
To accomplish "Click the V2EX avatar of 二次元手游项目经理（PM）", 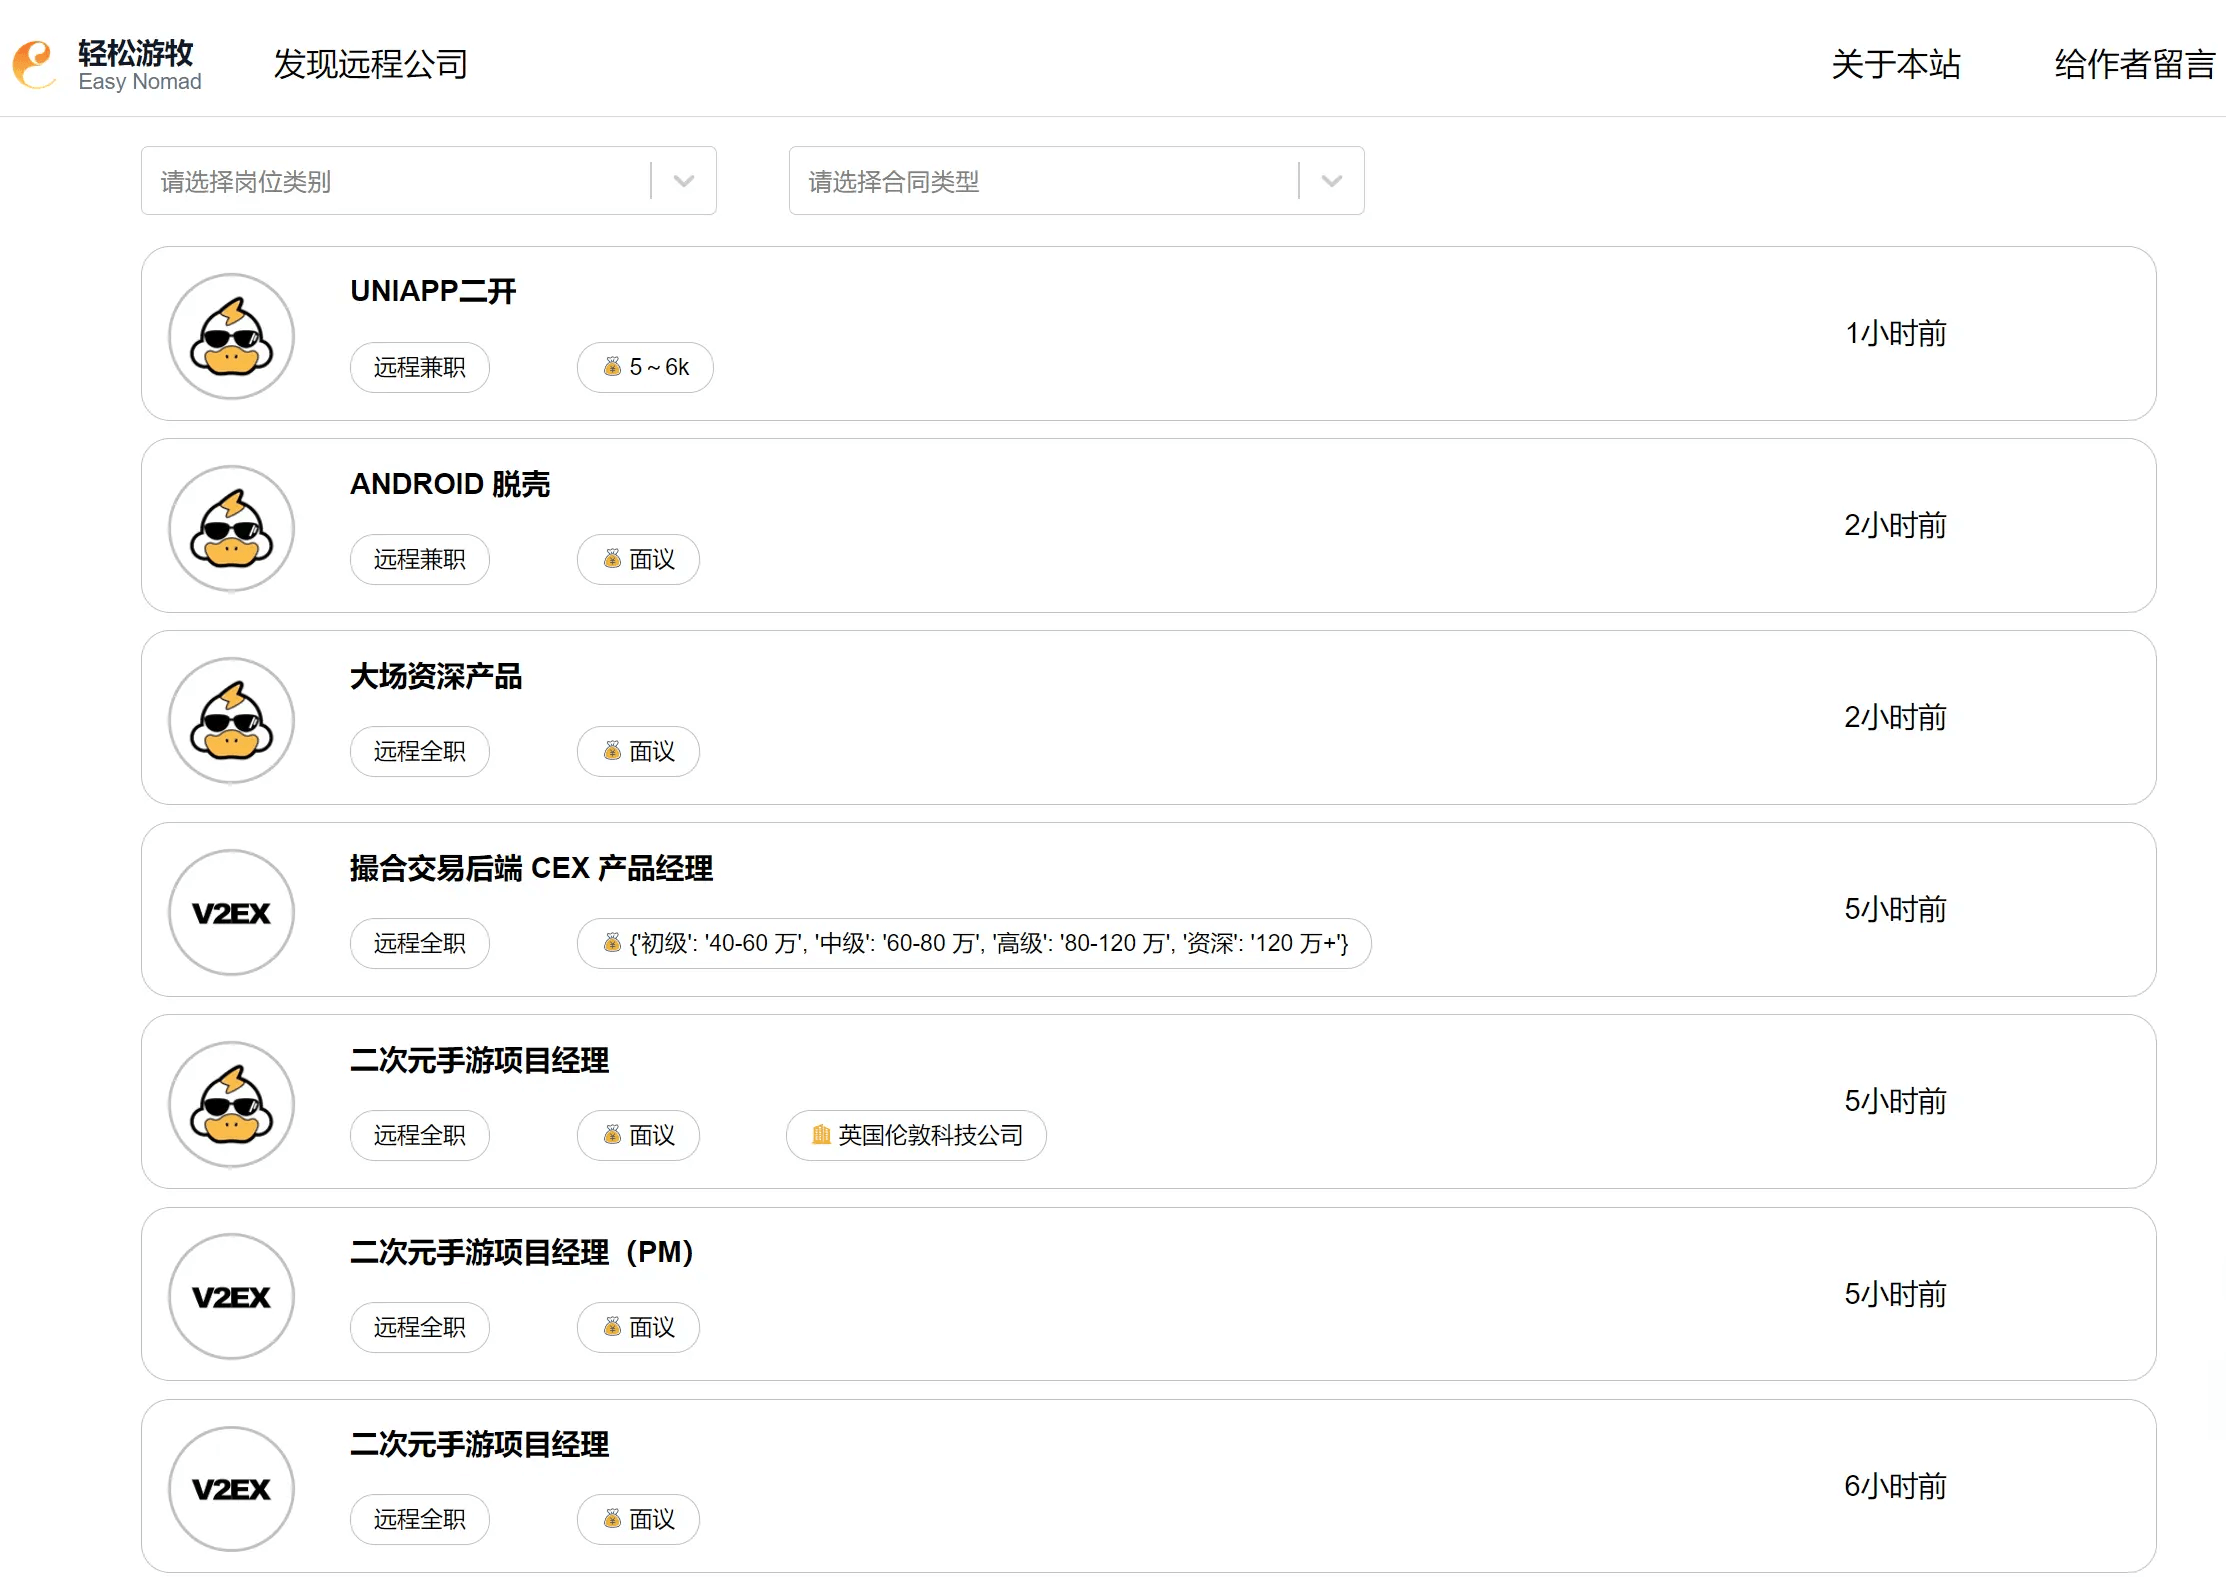I will [231, 1295].
